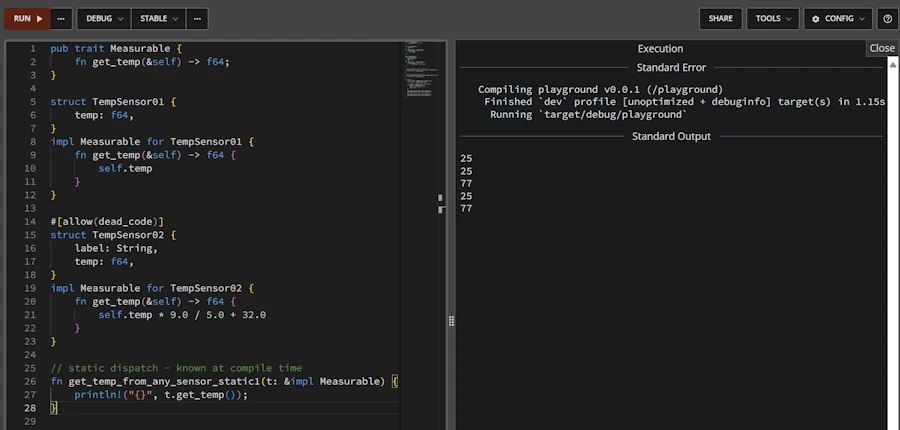Open the STABLE channel dropdown

158,18
